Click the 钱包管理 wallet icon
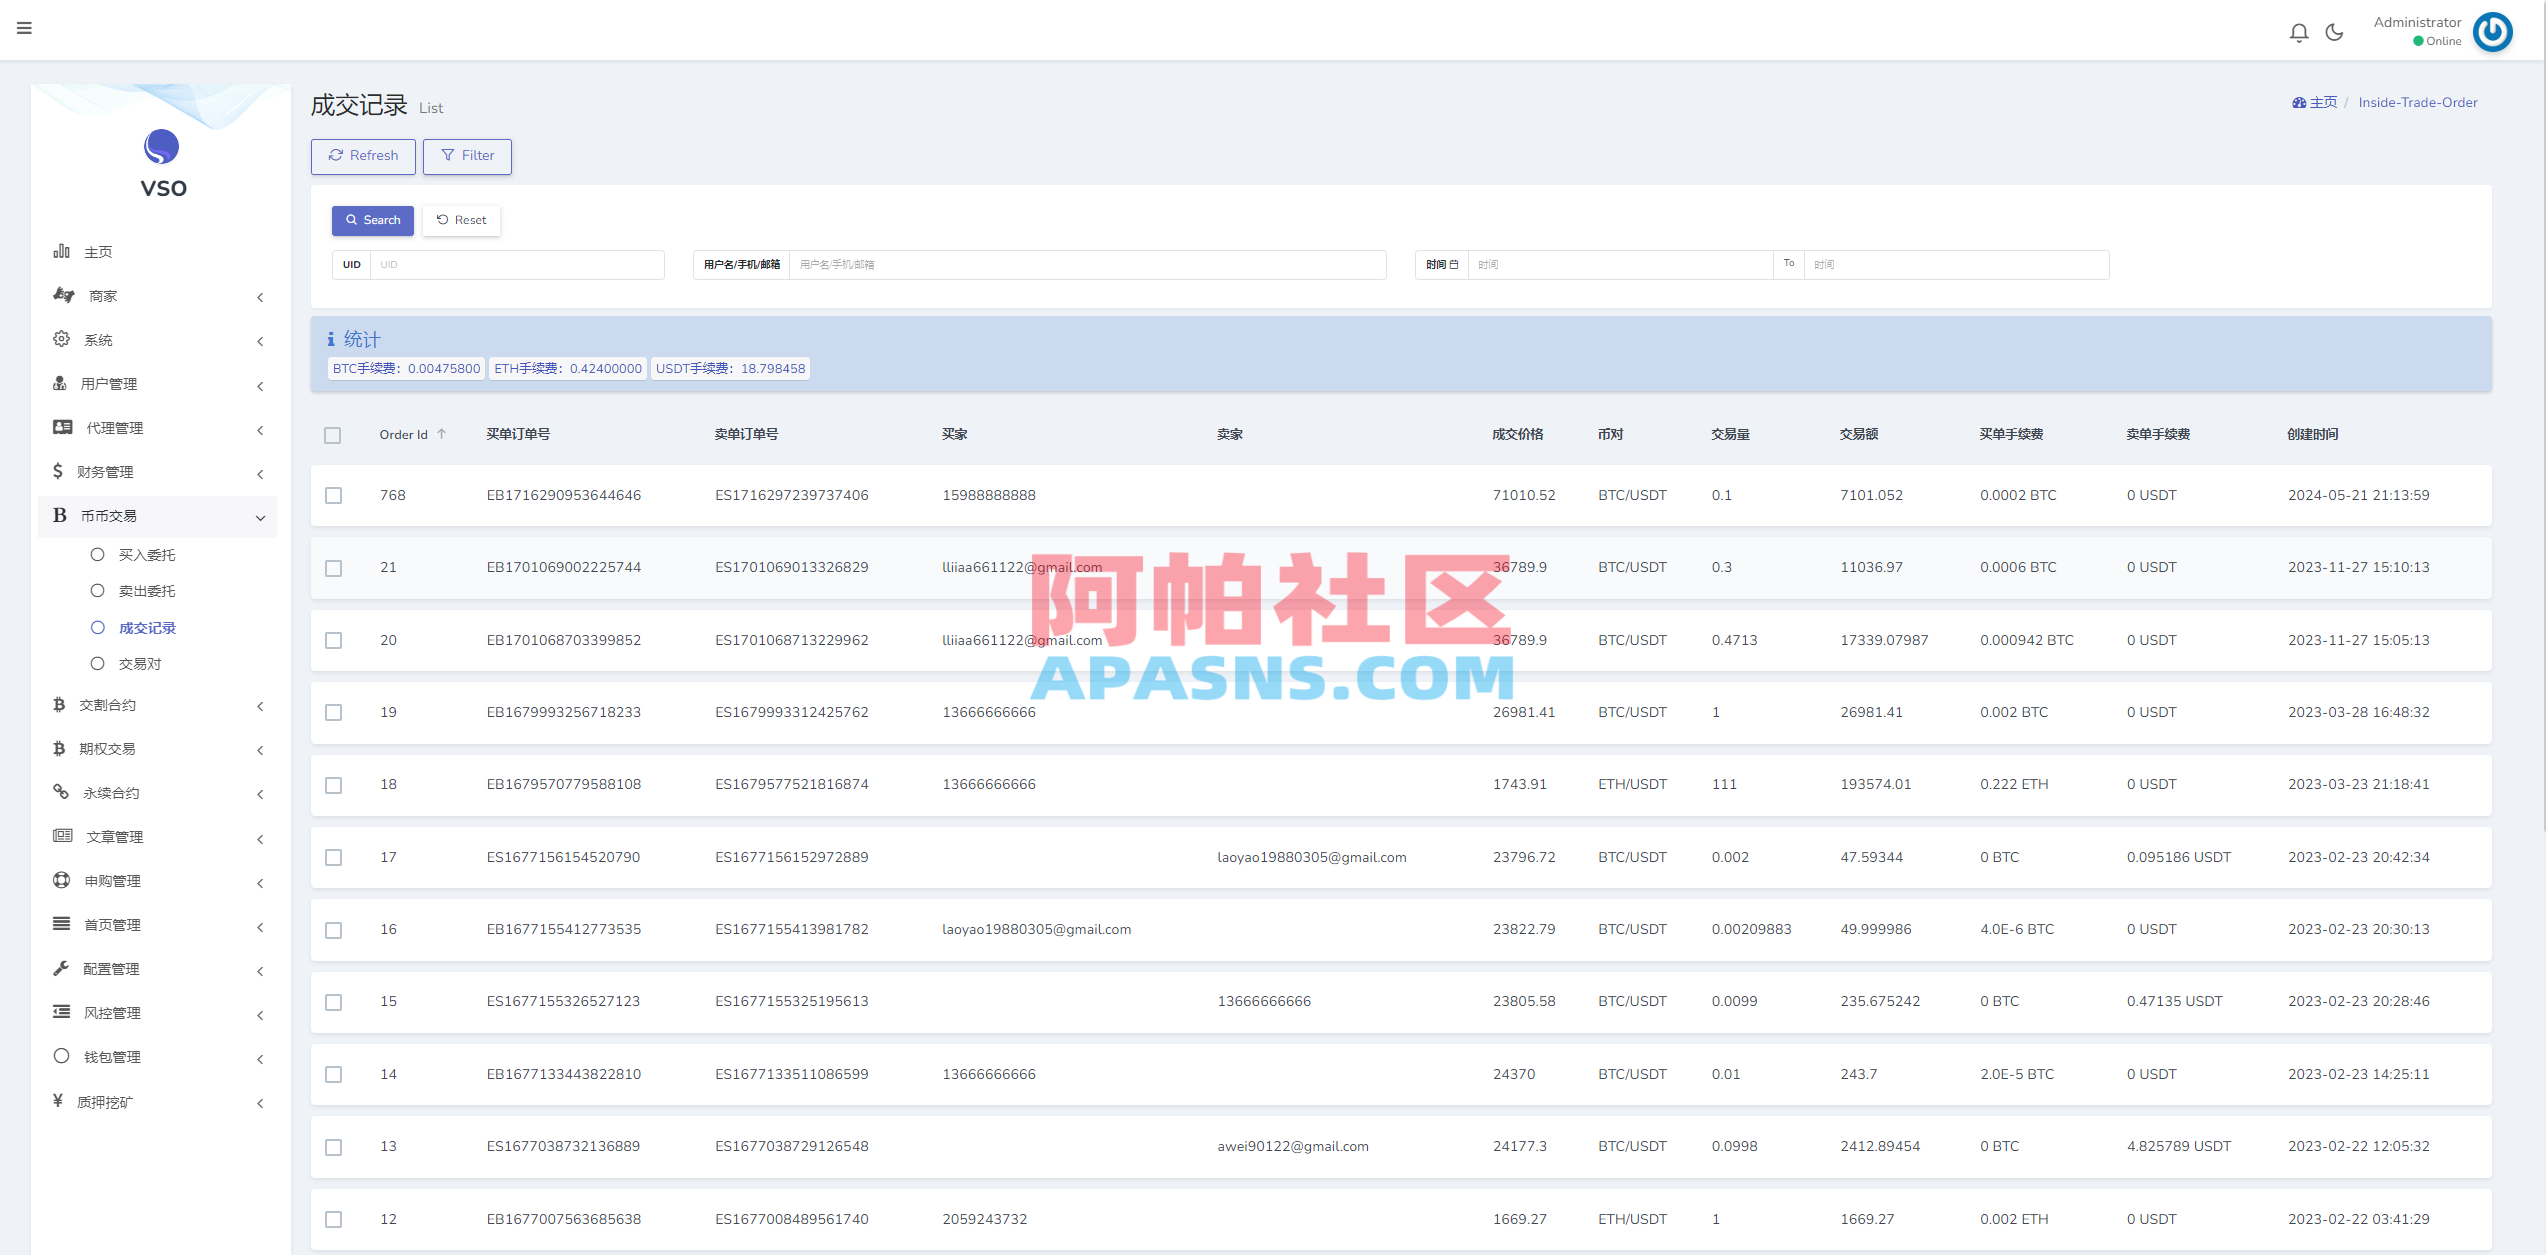The image size is (2546, 1255). (x=61, y=1056)
